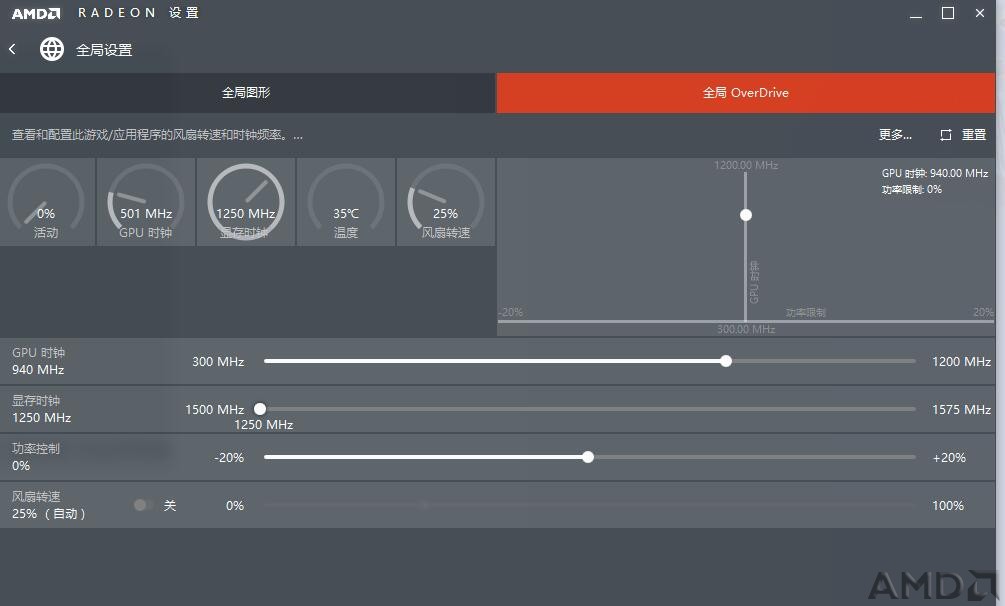Click the '1200.00 MHz' graph top label

pyautogui.click(x=746, y=165)
